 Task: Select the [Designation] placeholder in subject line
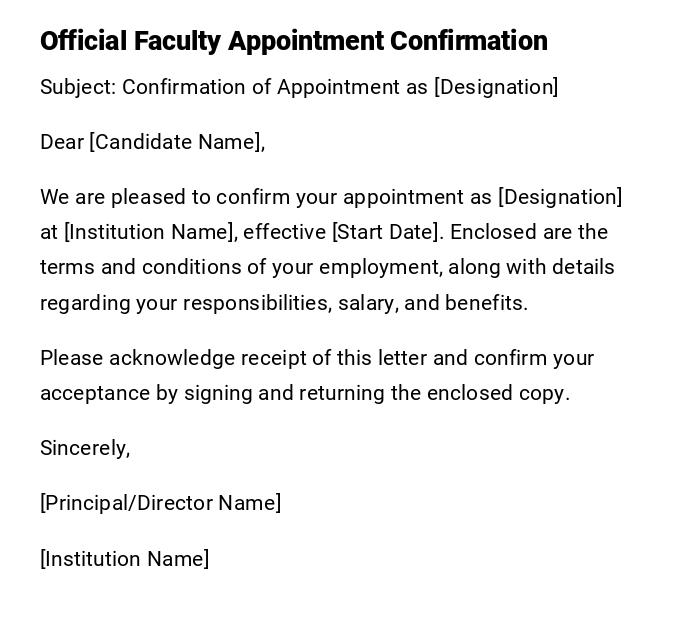coord(495,88)
